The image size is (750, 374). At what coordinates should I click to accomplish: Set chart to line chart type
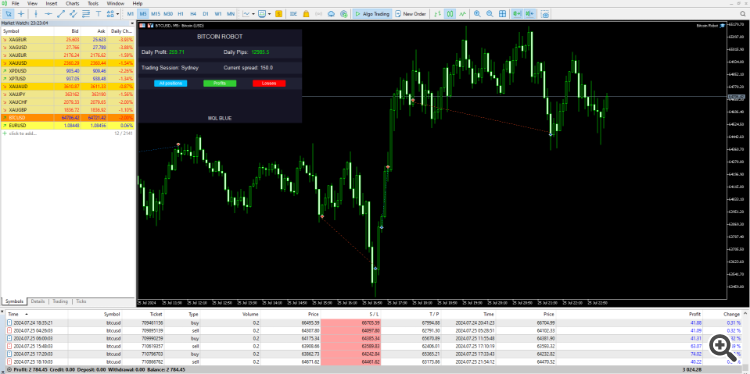(x=462, y=14)
